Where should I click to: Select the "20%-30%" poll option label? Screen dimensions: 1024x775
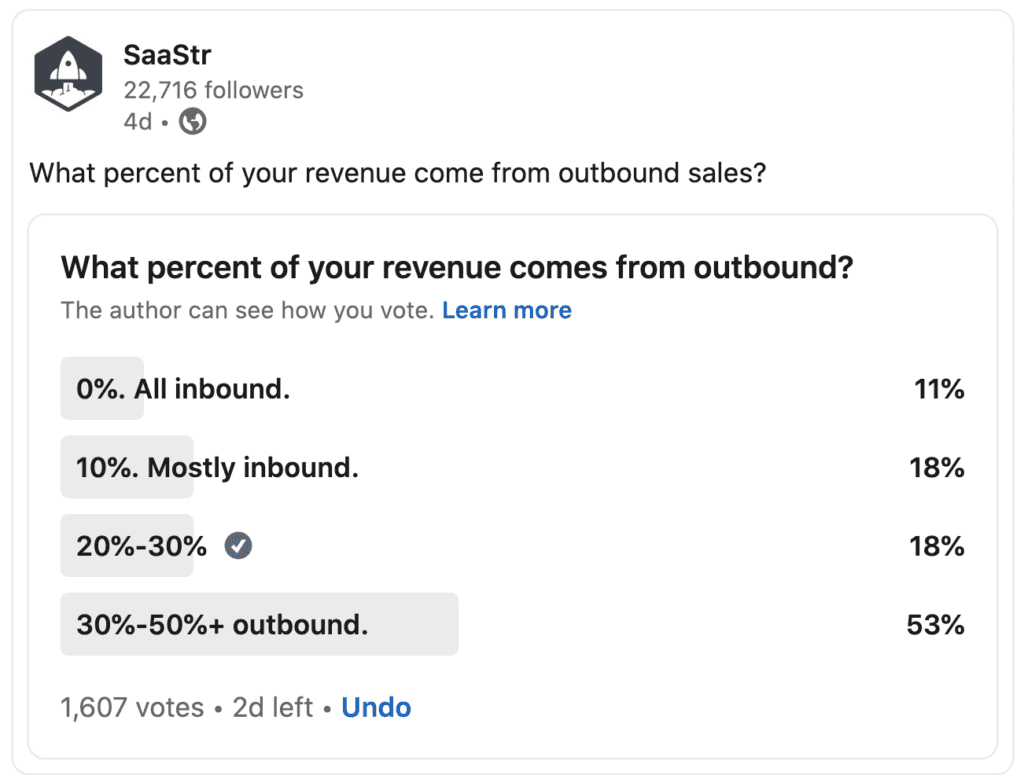(x=142, y=546)
